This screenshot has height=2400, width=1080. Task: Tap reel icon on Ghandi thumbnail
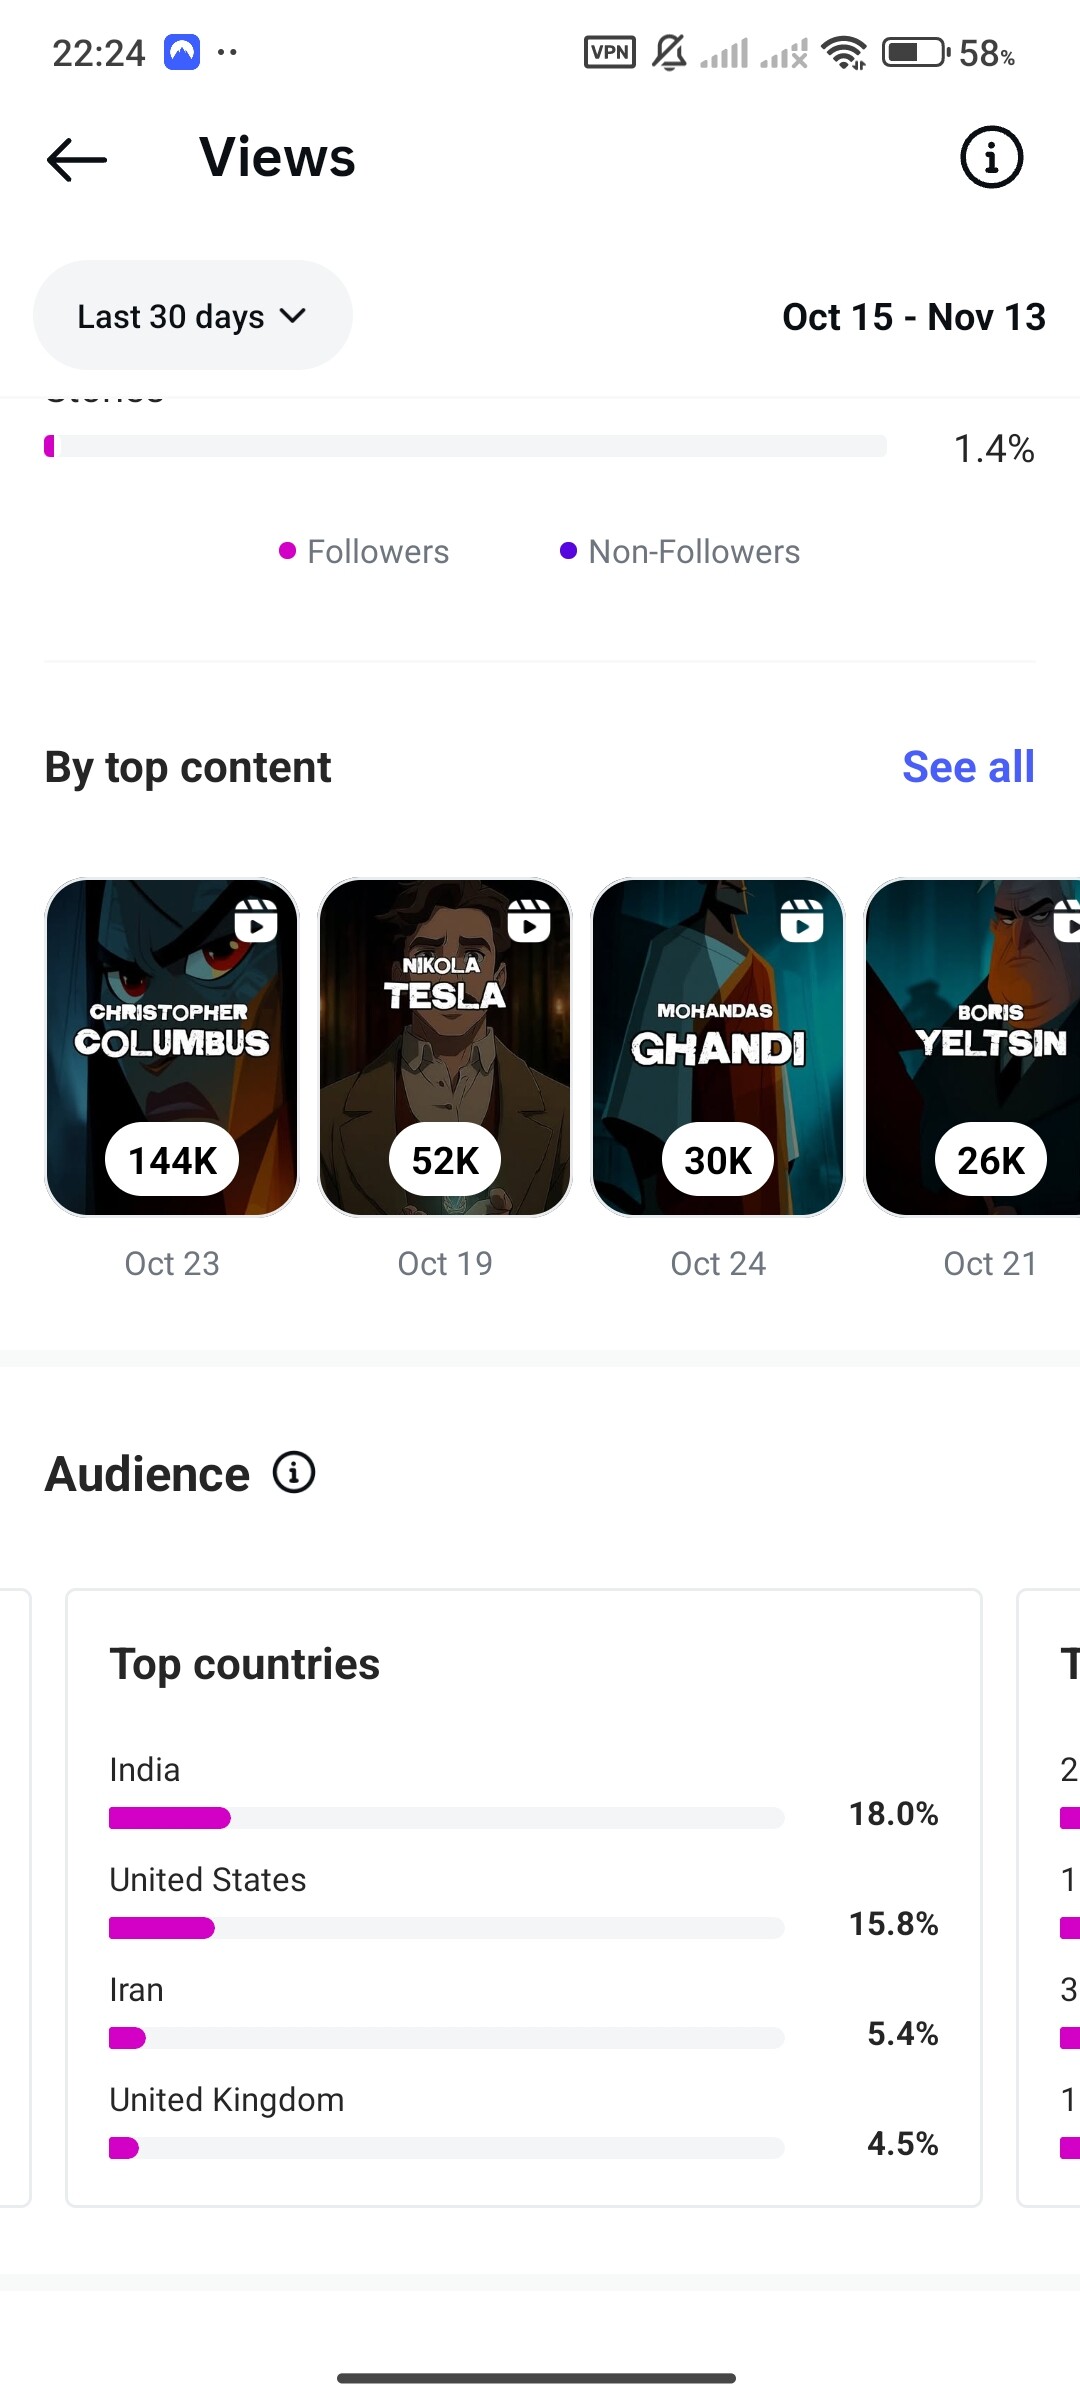802,920
